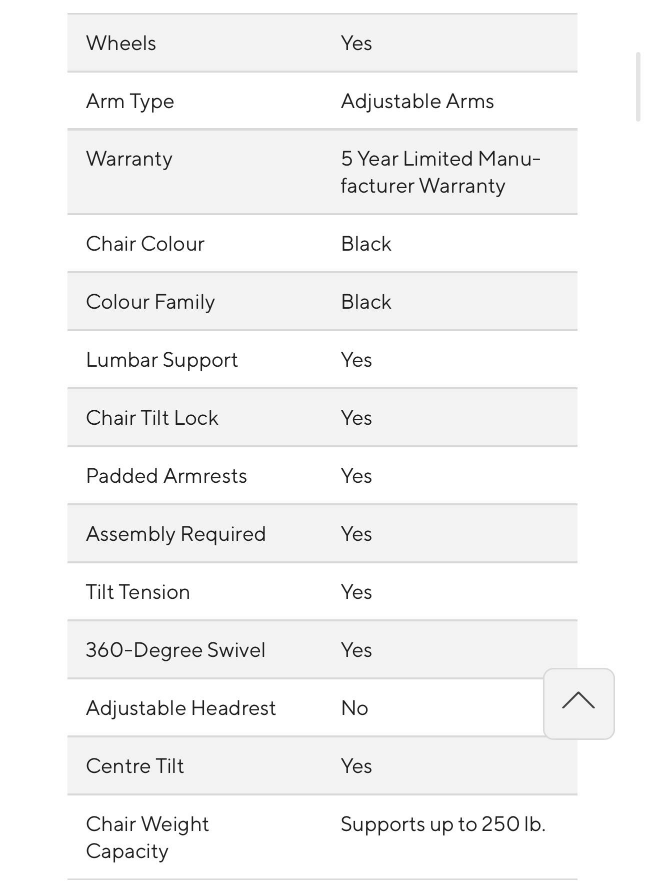Select the Padded Armrests label
This screenshot has height=885, width=645.
tap(166, 476)
